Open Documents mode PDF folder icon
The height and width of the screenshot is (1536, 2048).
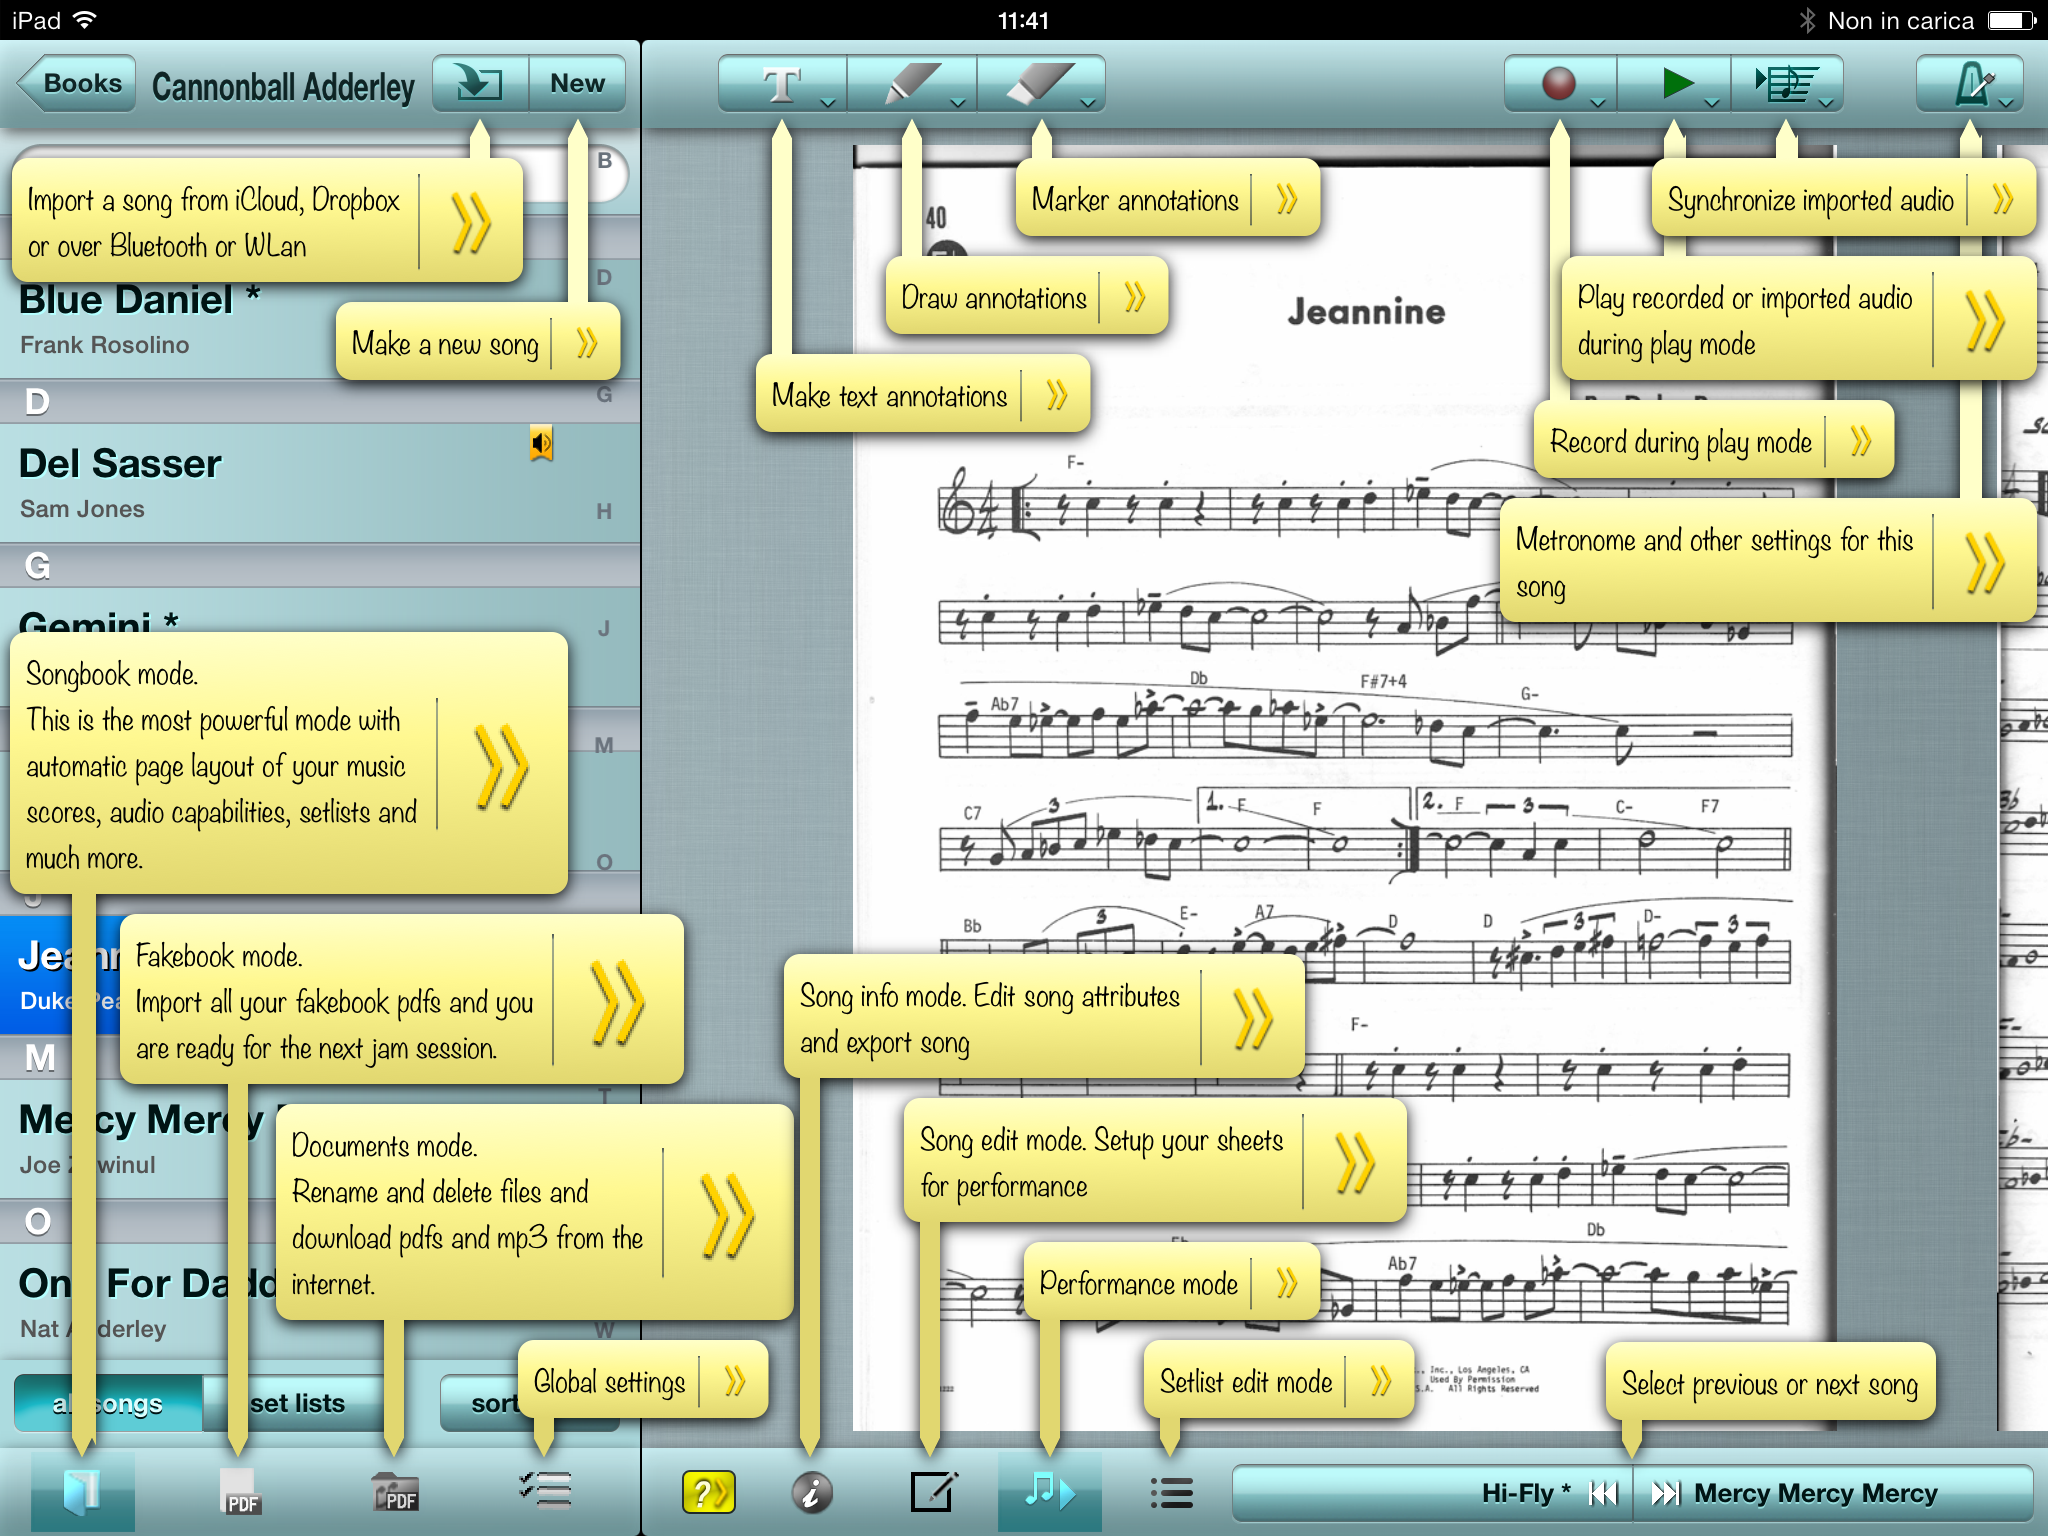click(394, 1492)
